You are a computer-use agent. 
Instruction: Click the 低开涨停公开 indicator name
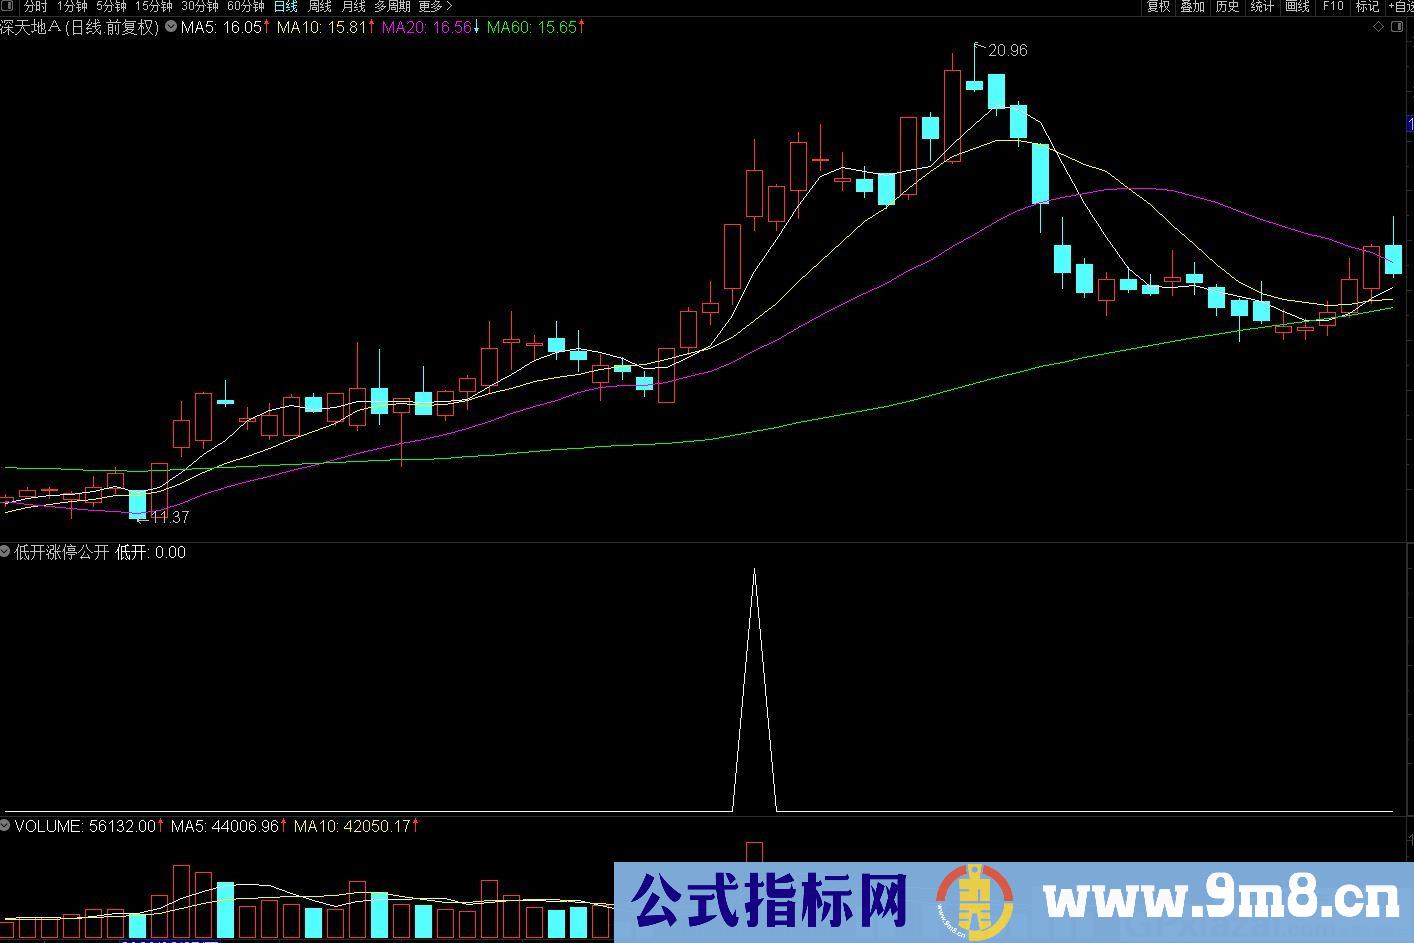(x=62, y=552)
